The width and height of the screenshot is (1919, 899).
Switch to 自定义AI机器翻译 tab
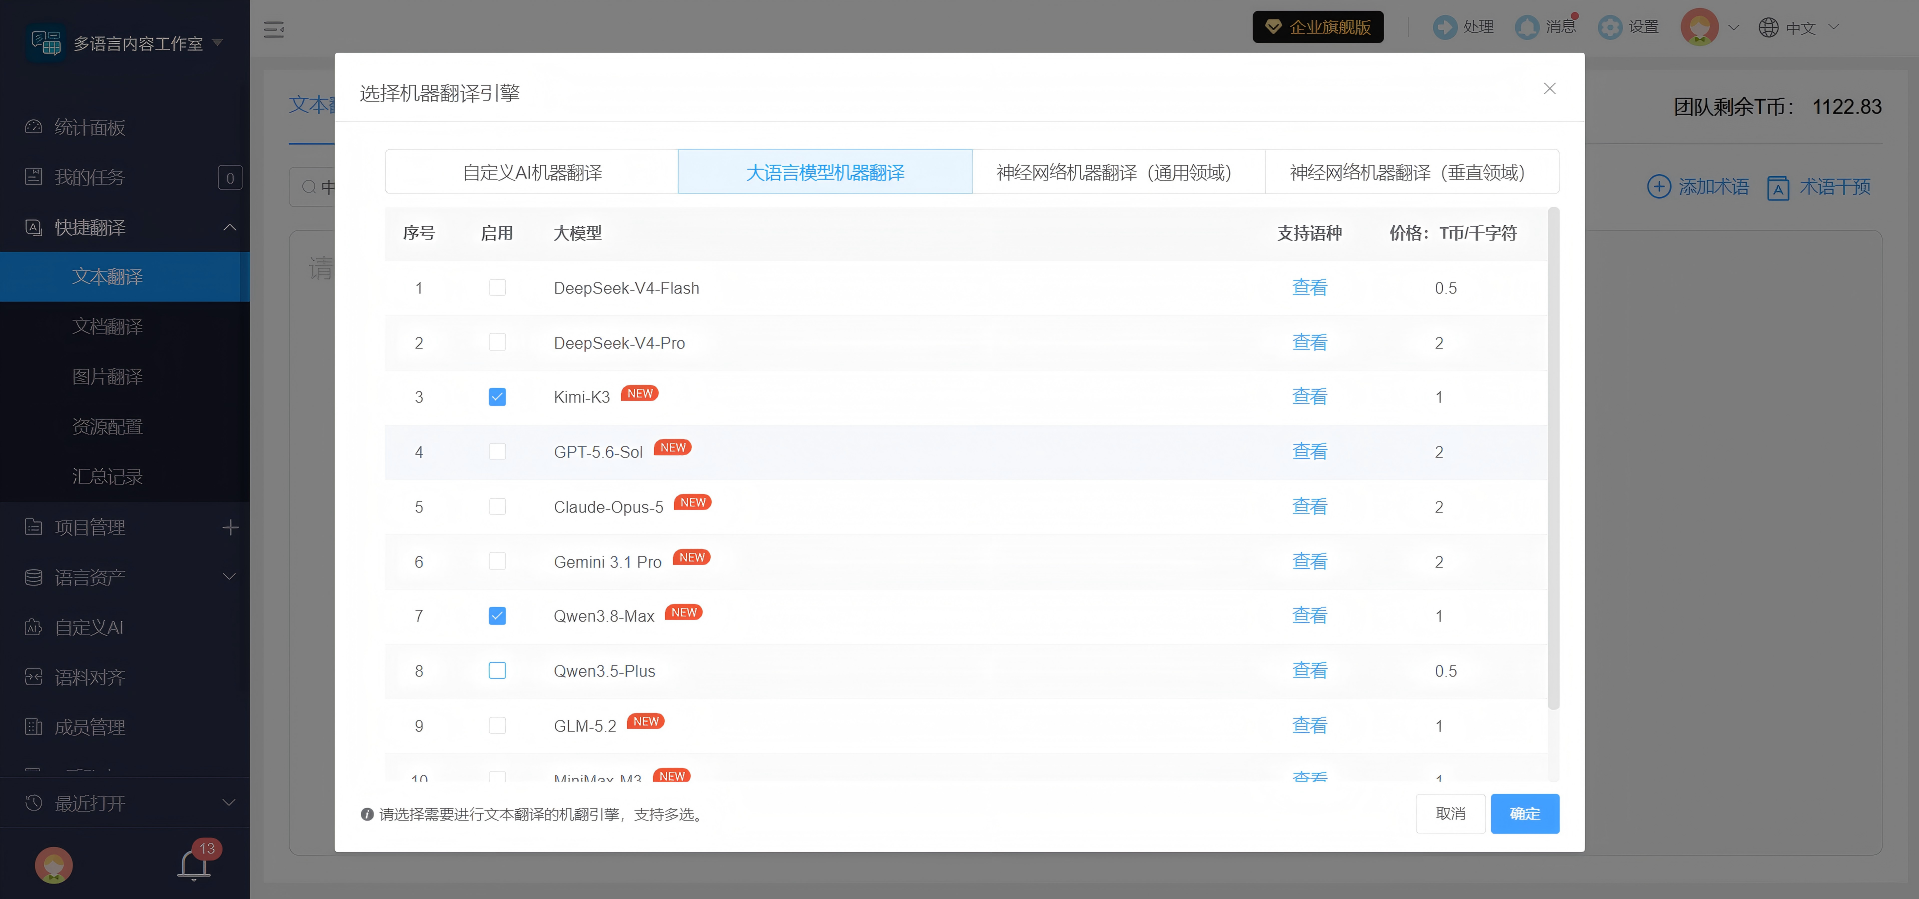coord(532,172)
